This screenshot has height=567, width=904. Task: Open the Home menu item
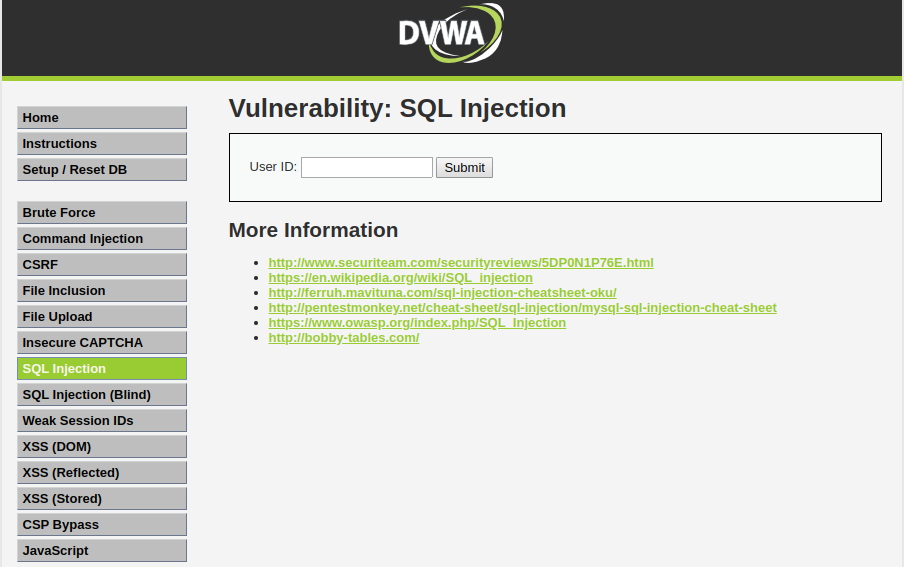pos(101,118)
